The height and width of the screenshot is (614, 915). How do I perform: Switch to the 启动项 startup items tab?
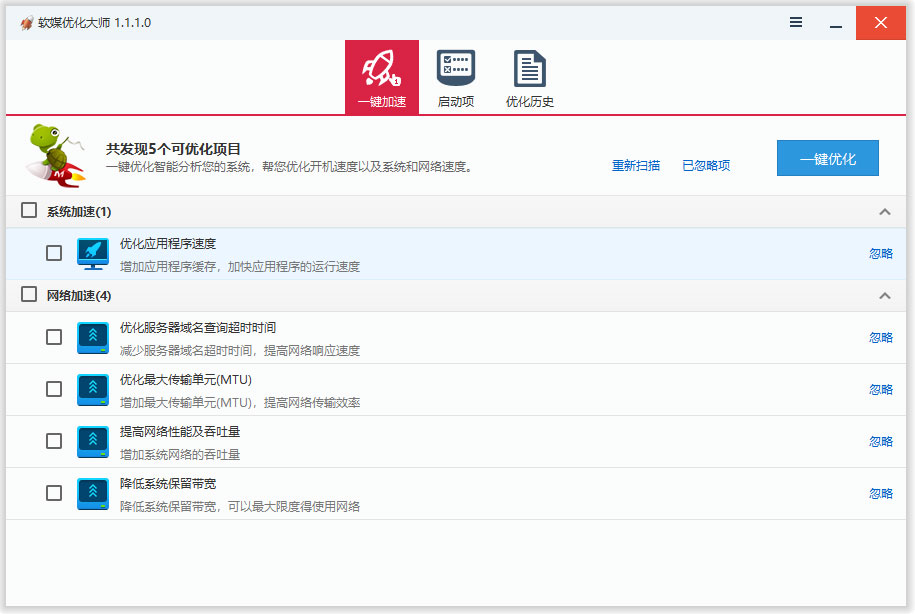(x=455, y=77)
